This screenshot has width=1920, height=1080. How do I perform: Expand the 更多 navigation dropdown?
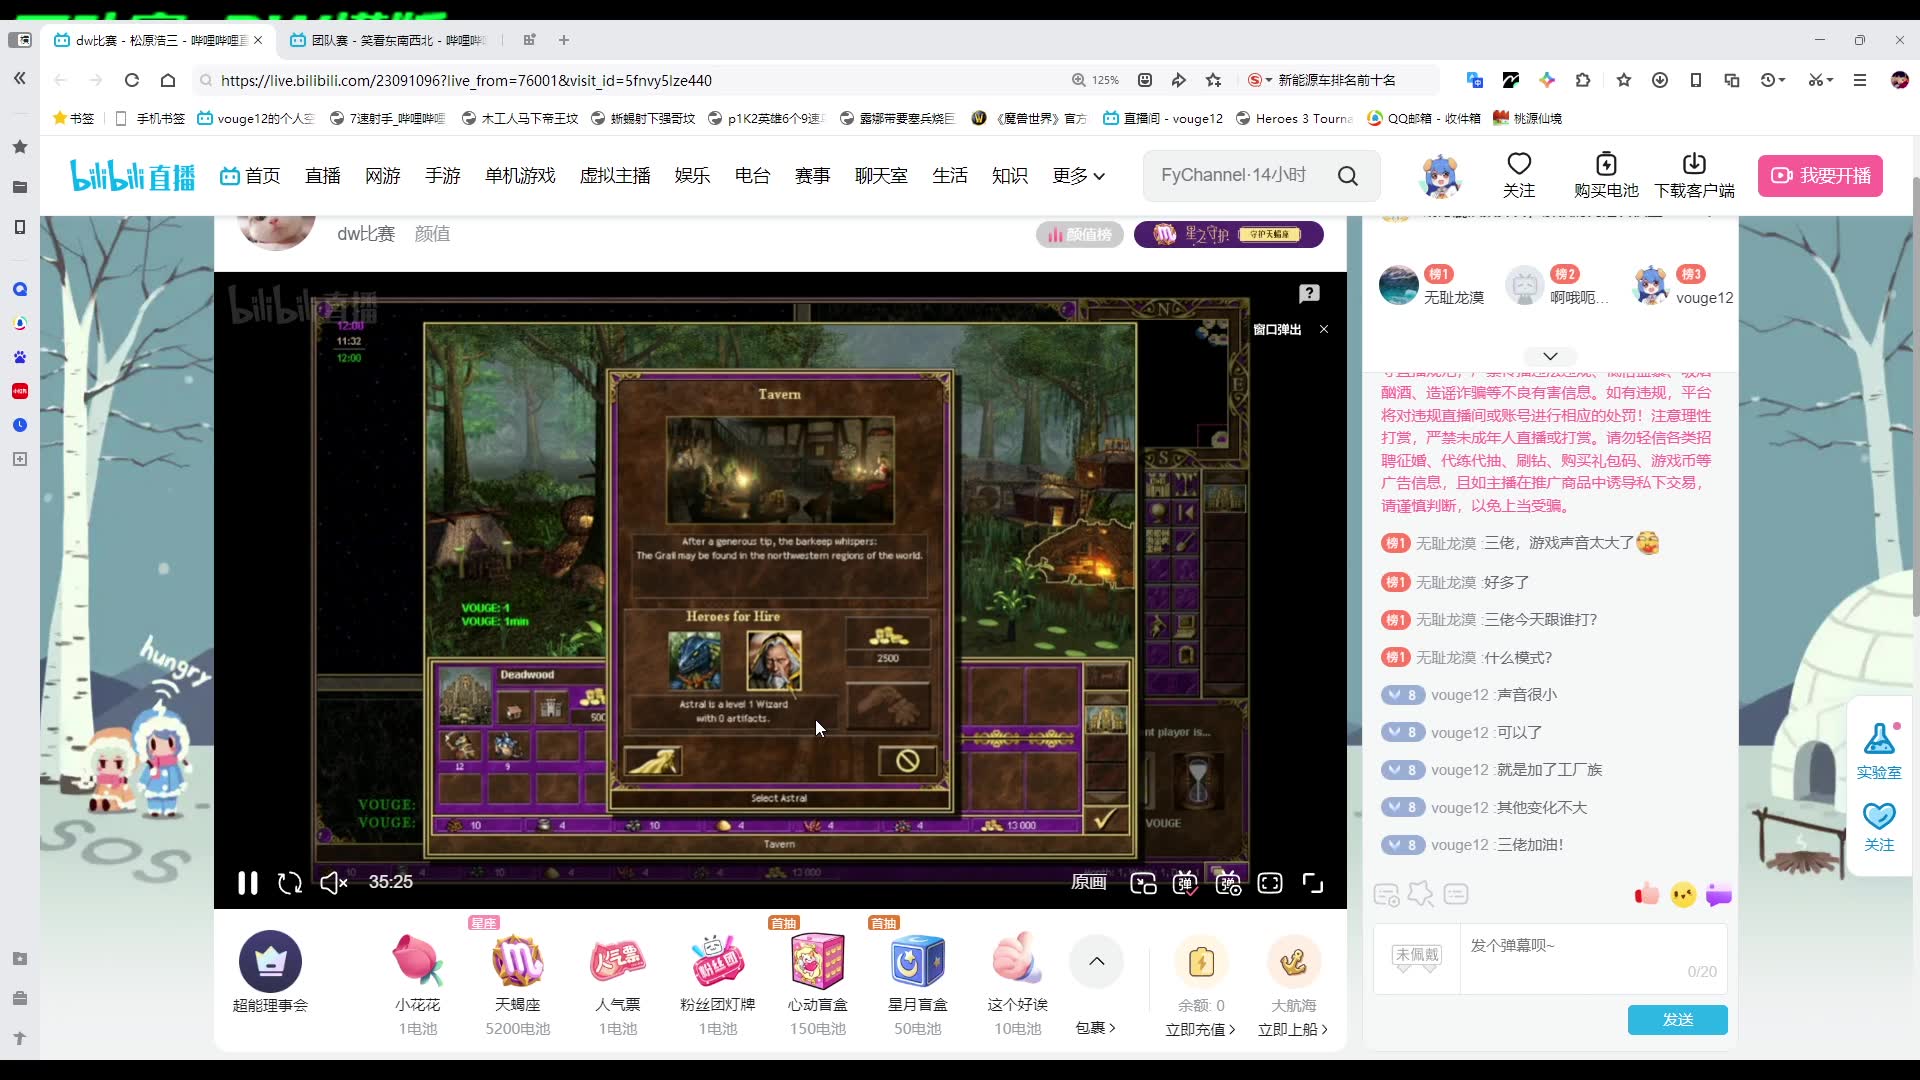click(1079, 176)
